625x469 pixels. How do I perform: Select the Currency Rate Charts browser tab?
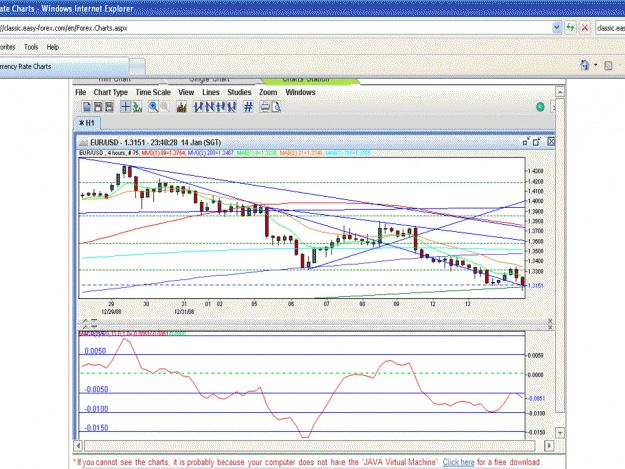pyautogui.click(x=64, y=66)
